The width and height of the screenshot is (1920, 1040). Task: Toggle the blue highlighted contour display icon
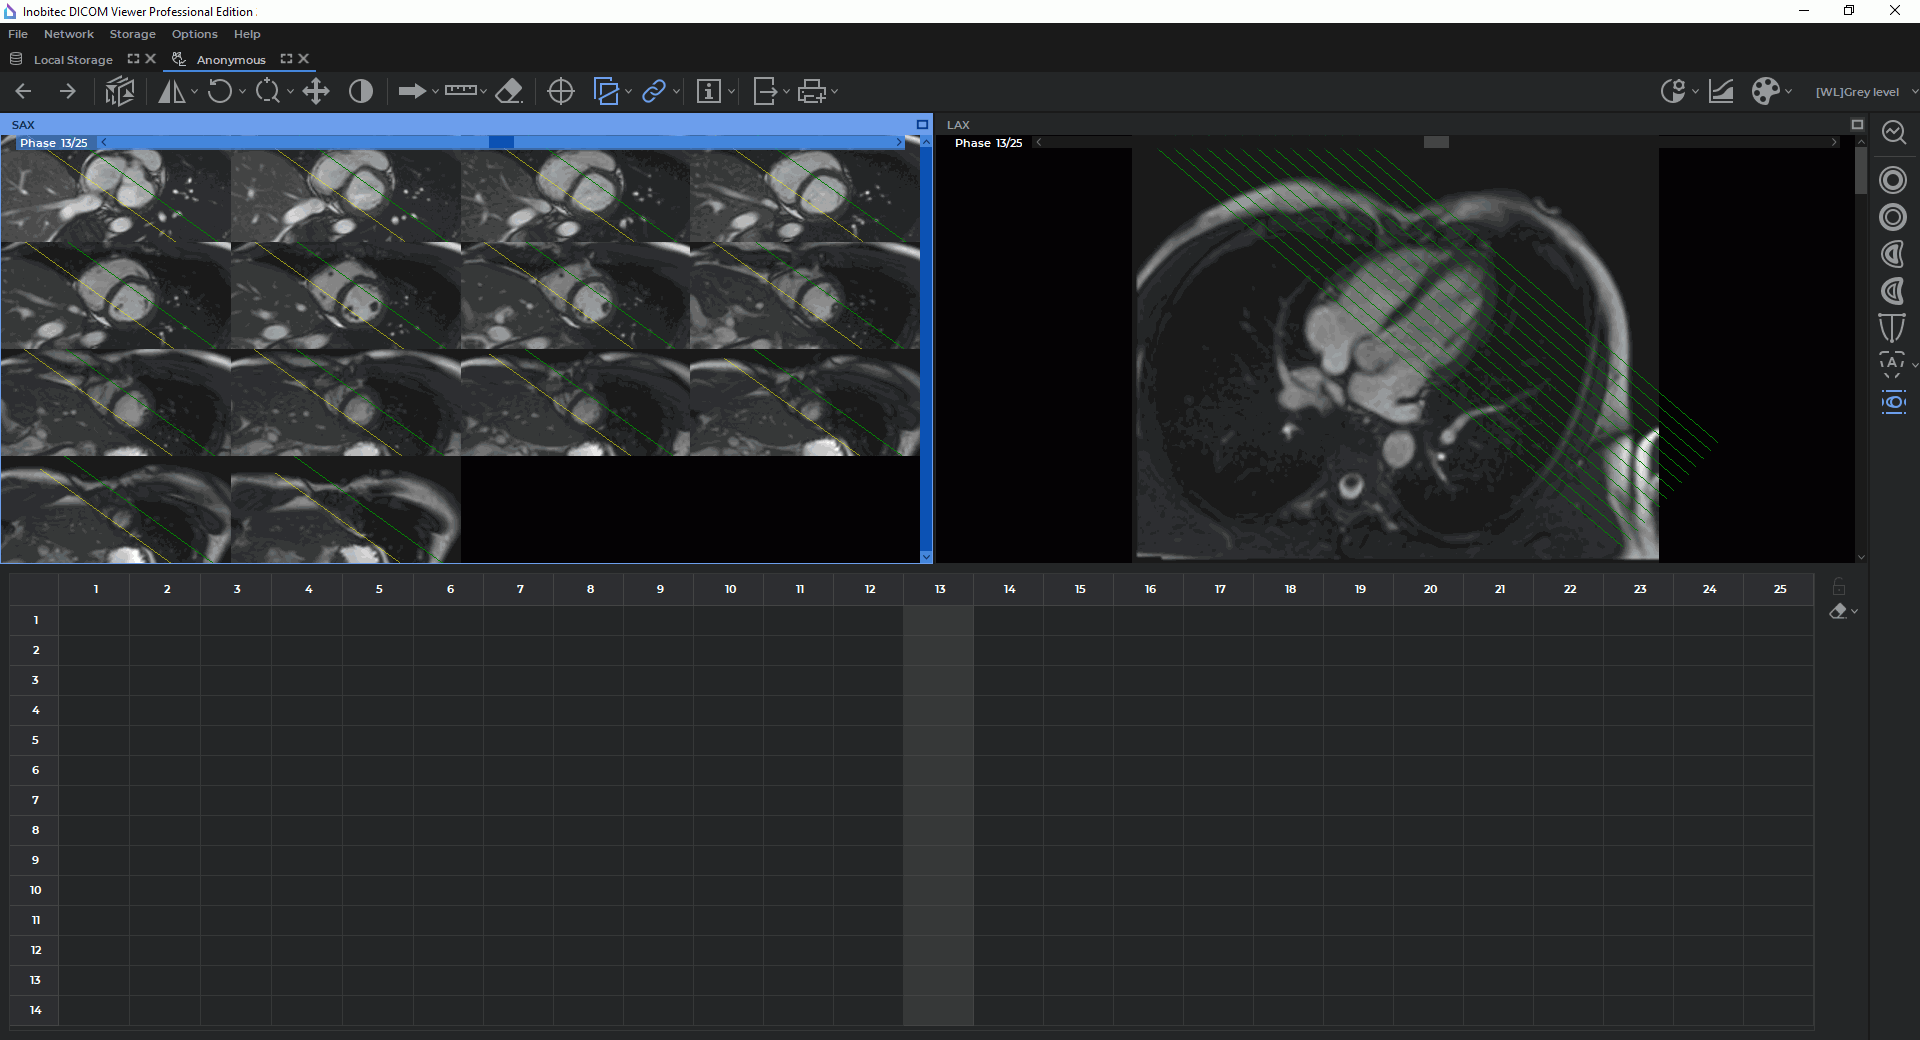click(x=1893, y=403)
